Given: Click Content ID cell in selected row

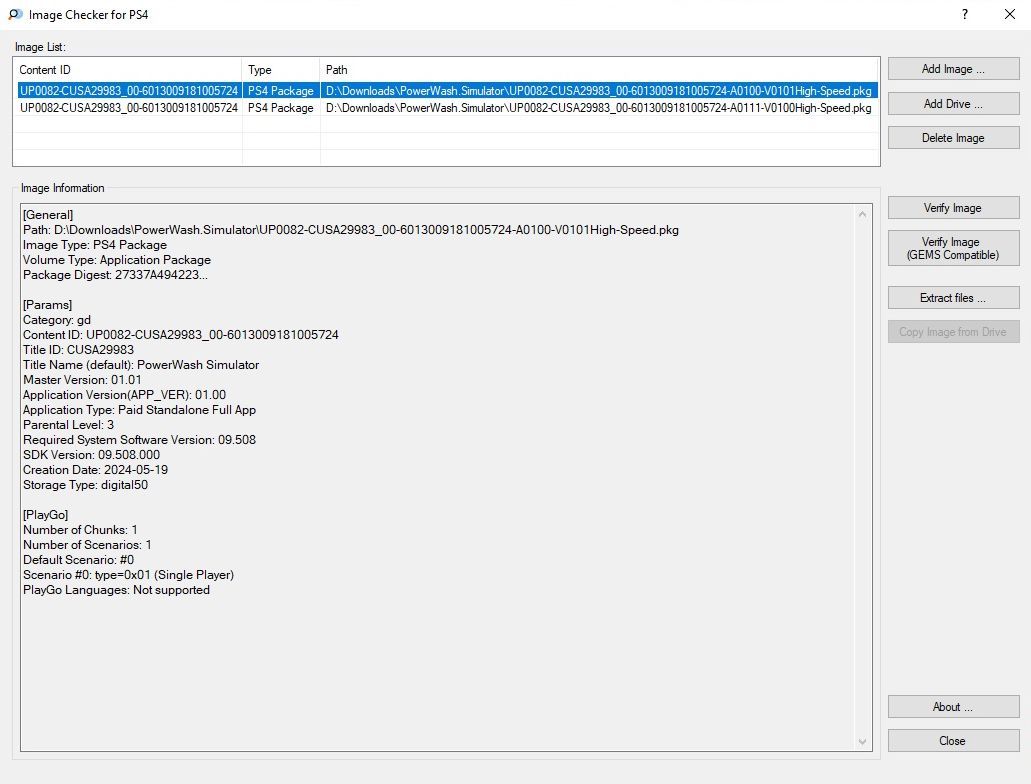Looking at the screenshot, I should pyautogui.click(x=129, y=91).
